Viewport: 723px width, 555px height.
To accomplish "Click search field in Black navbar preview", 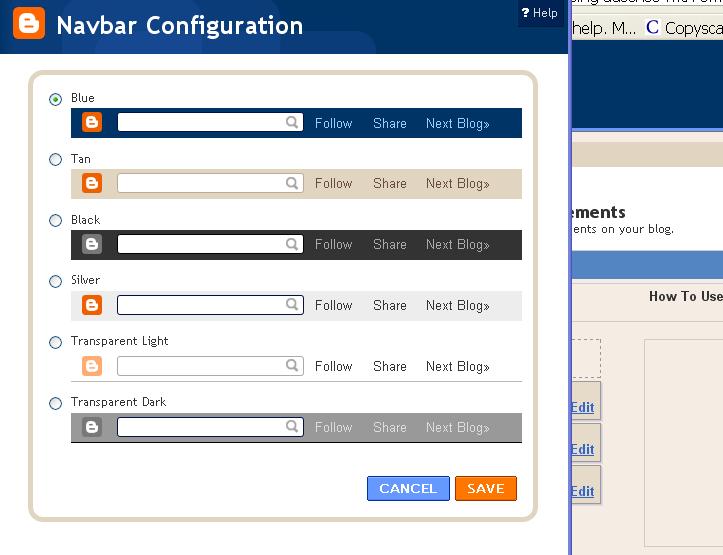I will (210, 244).
